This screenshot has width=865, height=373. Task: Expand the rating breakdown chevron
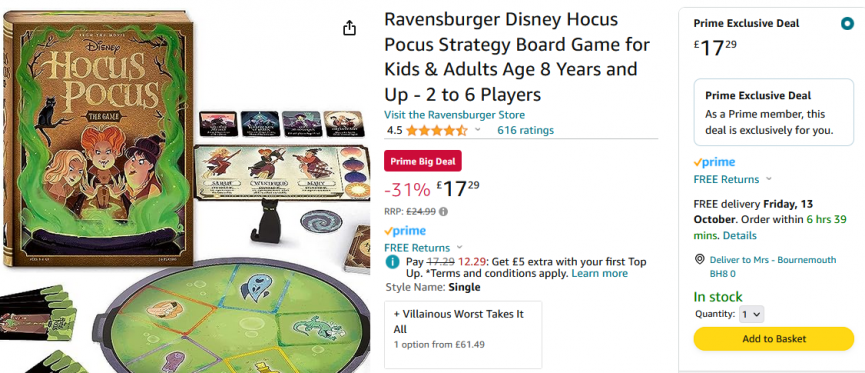[x=478, y=130]
